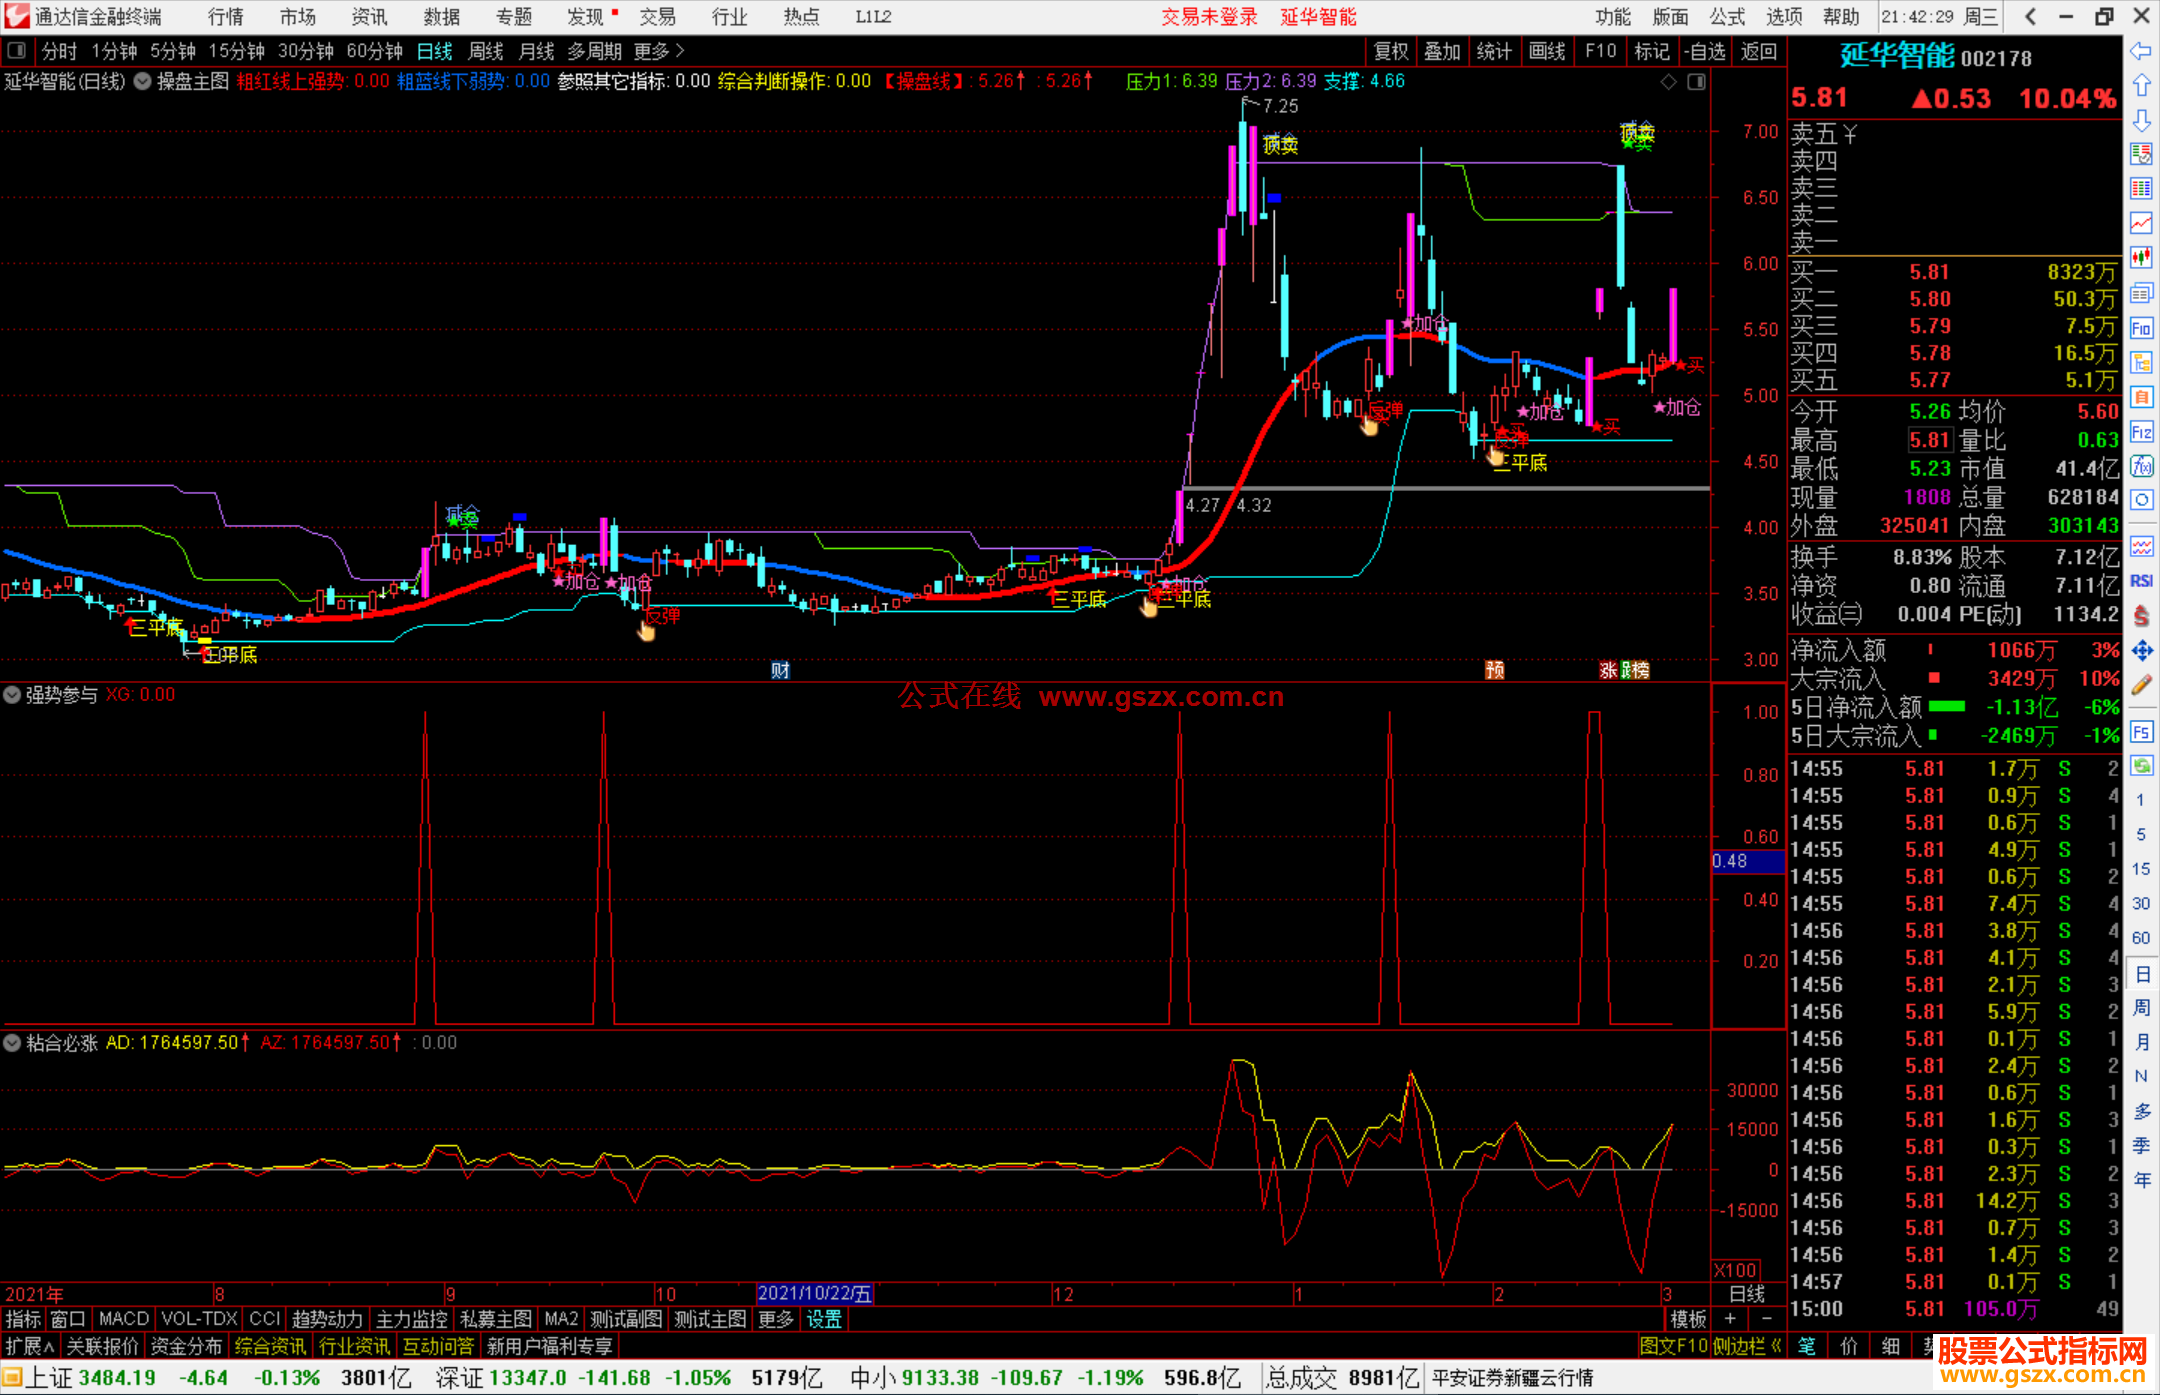Screen dimensions: 2160x1395
Task: Click the blue down arrow sidebar icon
Action: 2141,121
